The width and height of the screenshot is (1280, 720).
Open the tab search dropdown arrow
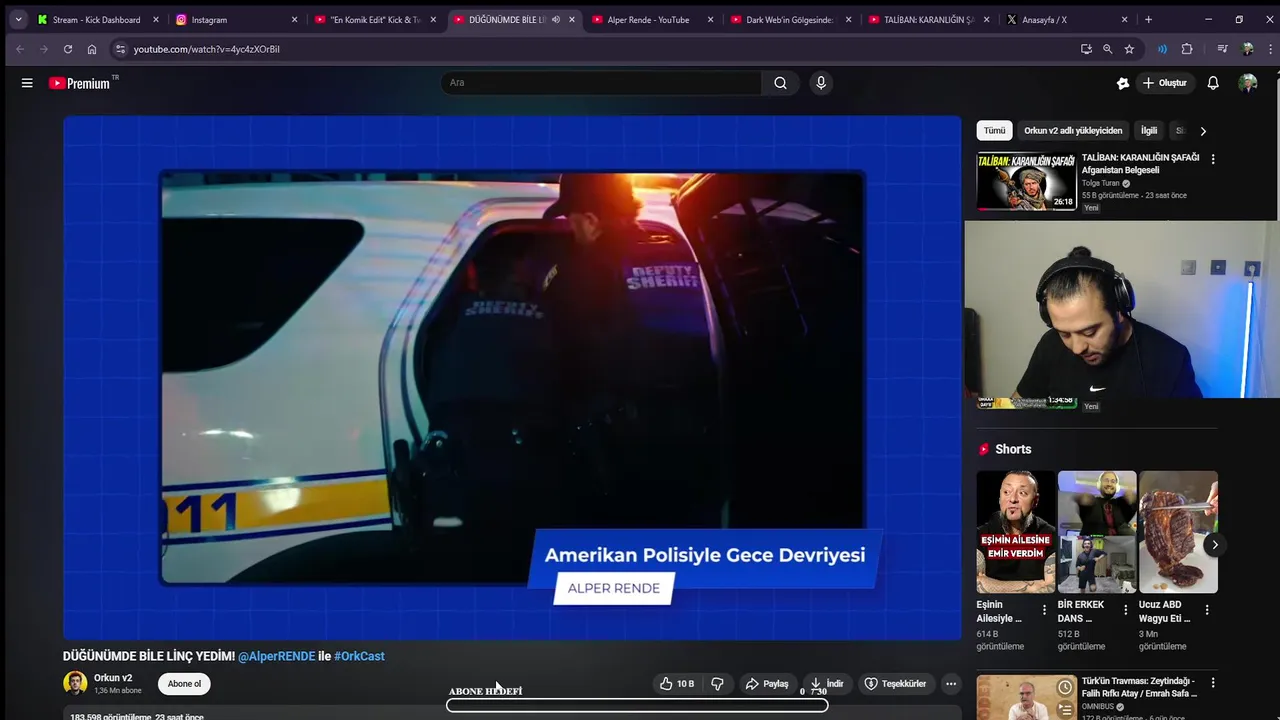pos(18,19)
